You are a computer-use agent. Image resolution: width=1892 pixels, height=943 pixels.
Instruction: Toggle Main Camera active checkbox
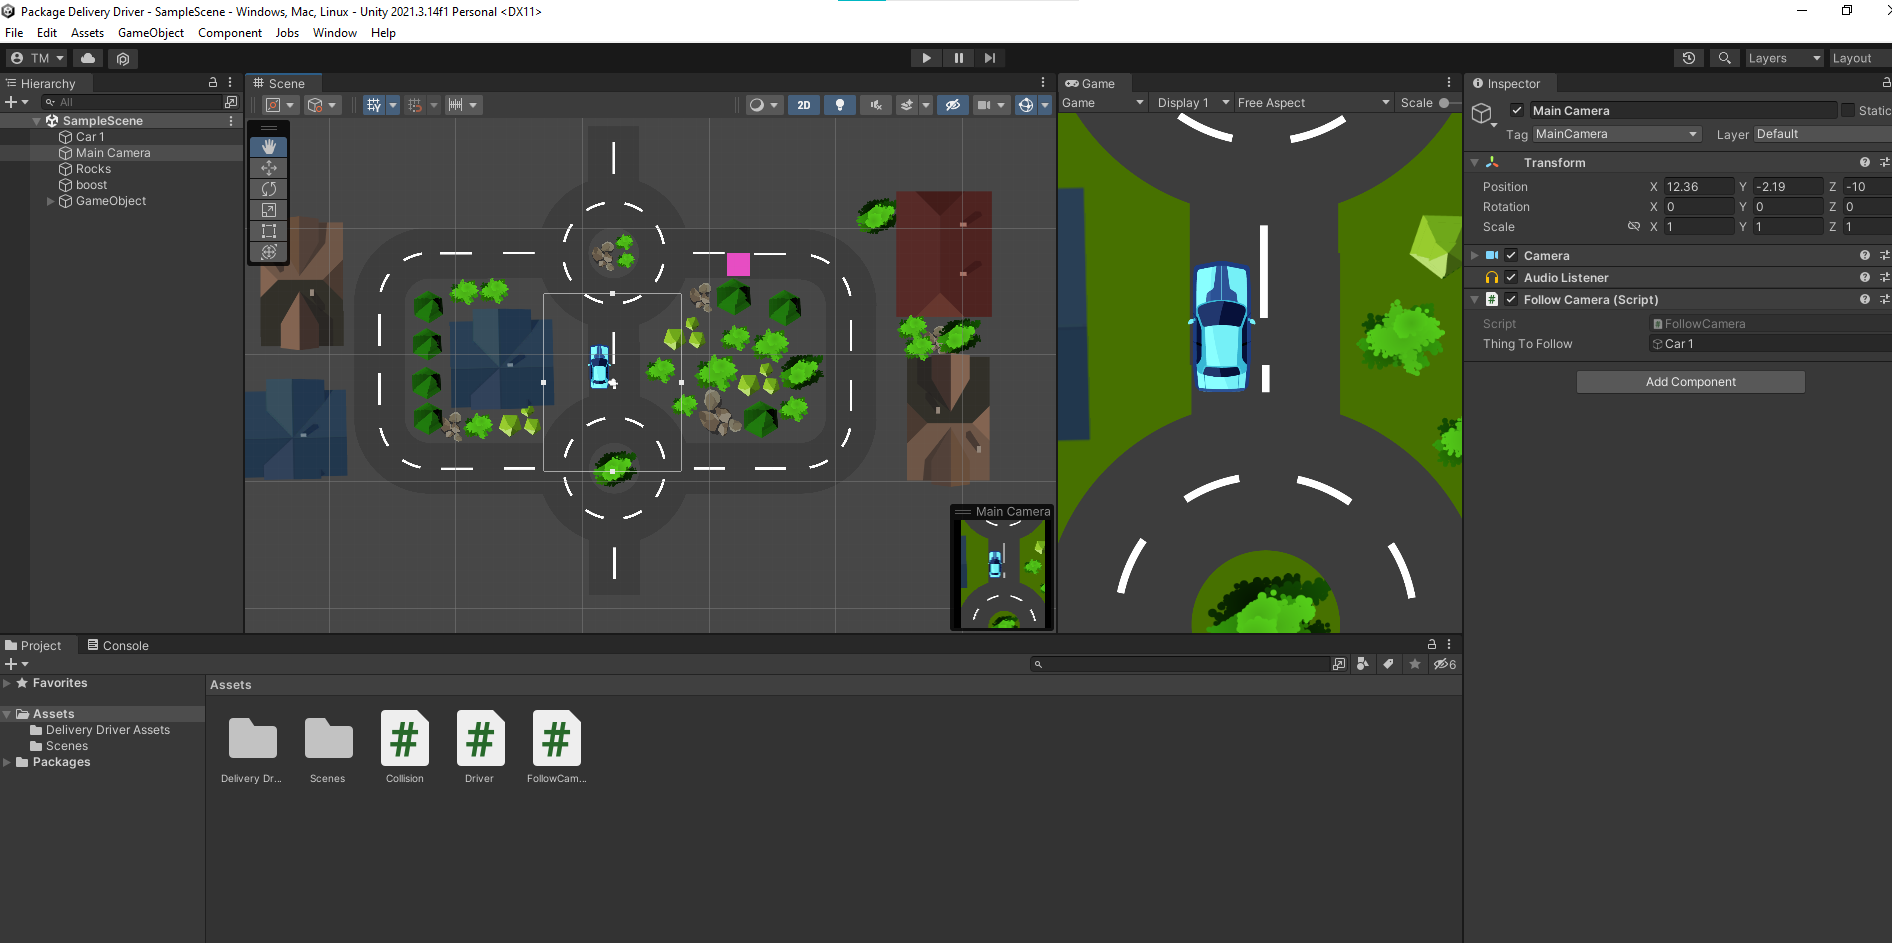(1517, 110)
